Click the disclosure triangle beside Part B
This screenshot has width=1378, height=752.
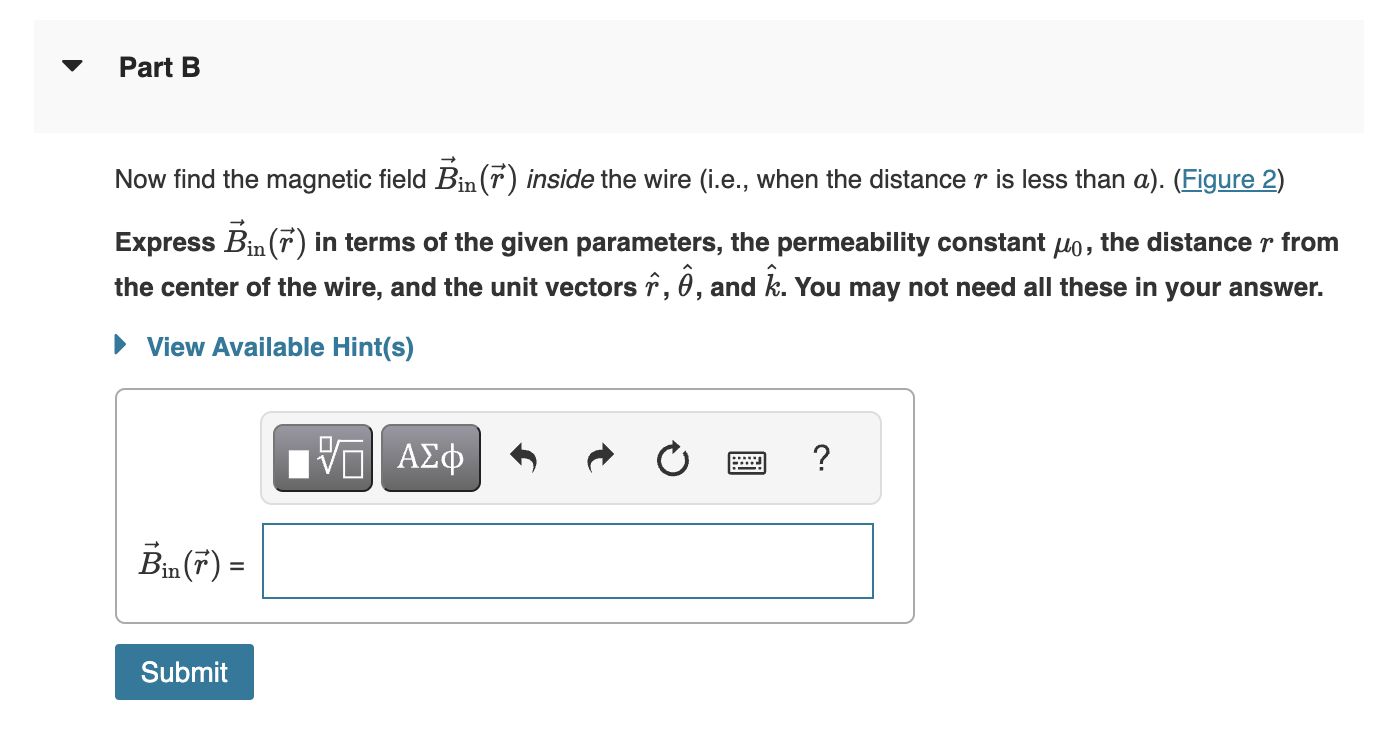click(71, 66)
